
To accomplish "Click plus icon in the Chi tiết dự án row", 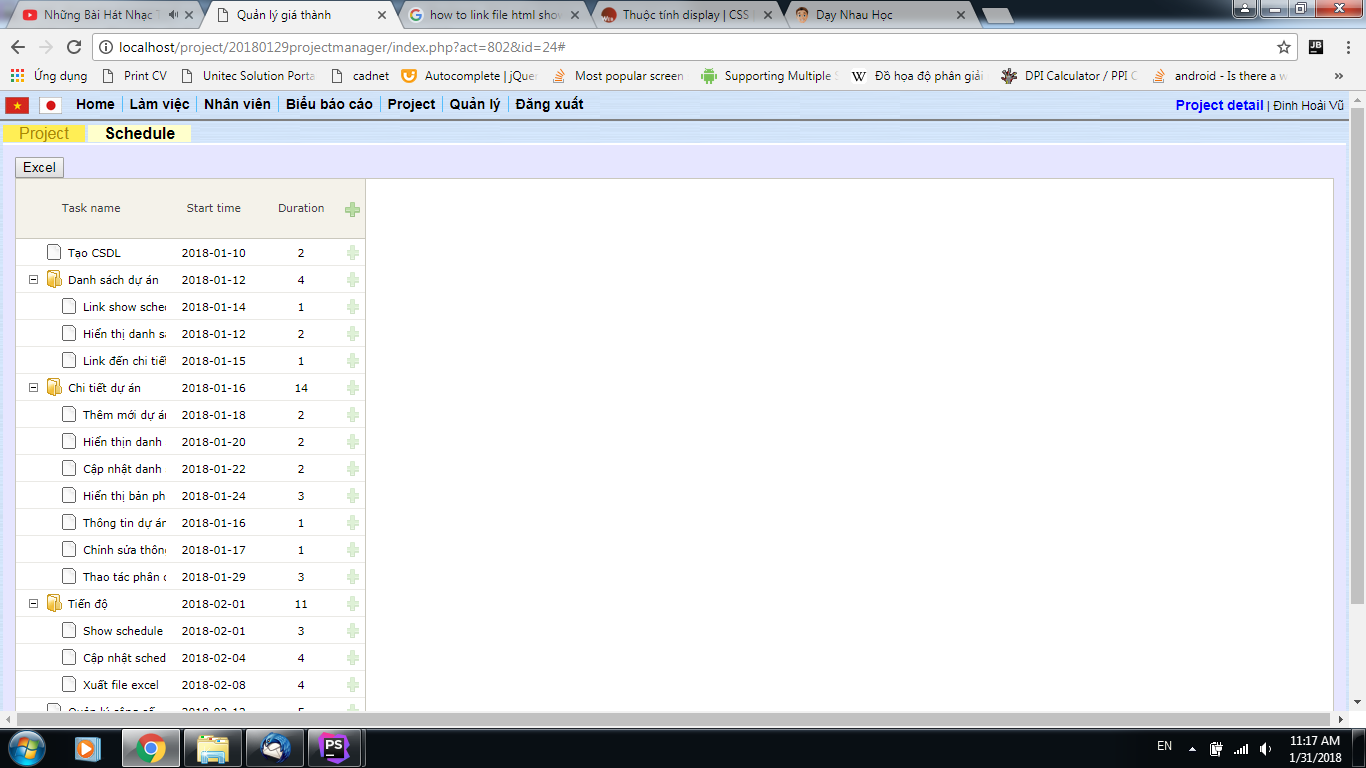I will [352, 388].
